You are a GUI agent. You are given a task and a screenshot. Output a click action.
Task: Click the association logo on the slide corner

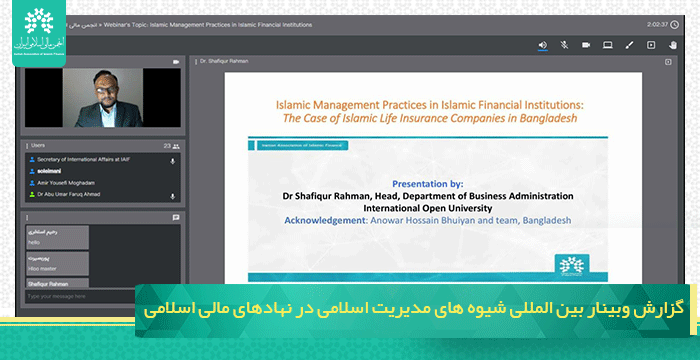572,265
